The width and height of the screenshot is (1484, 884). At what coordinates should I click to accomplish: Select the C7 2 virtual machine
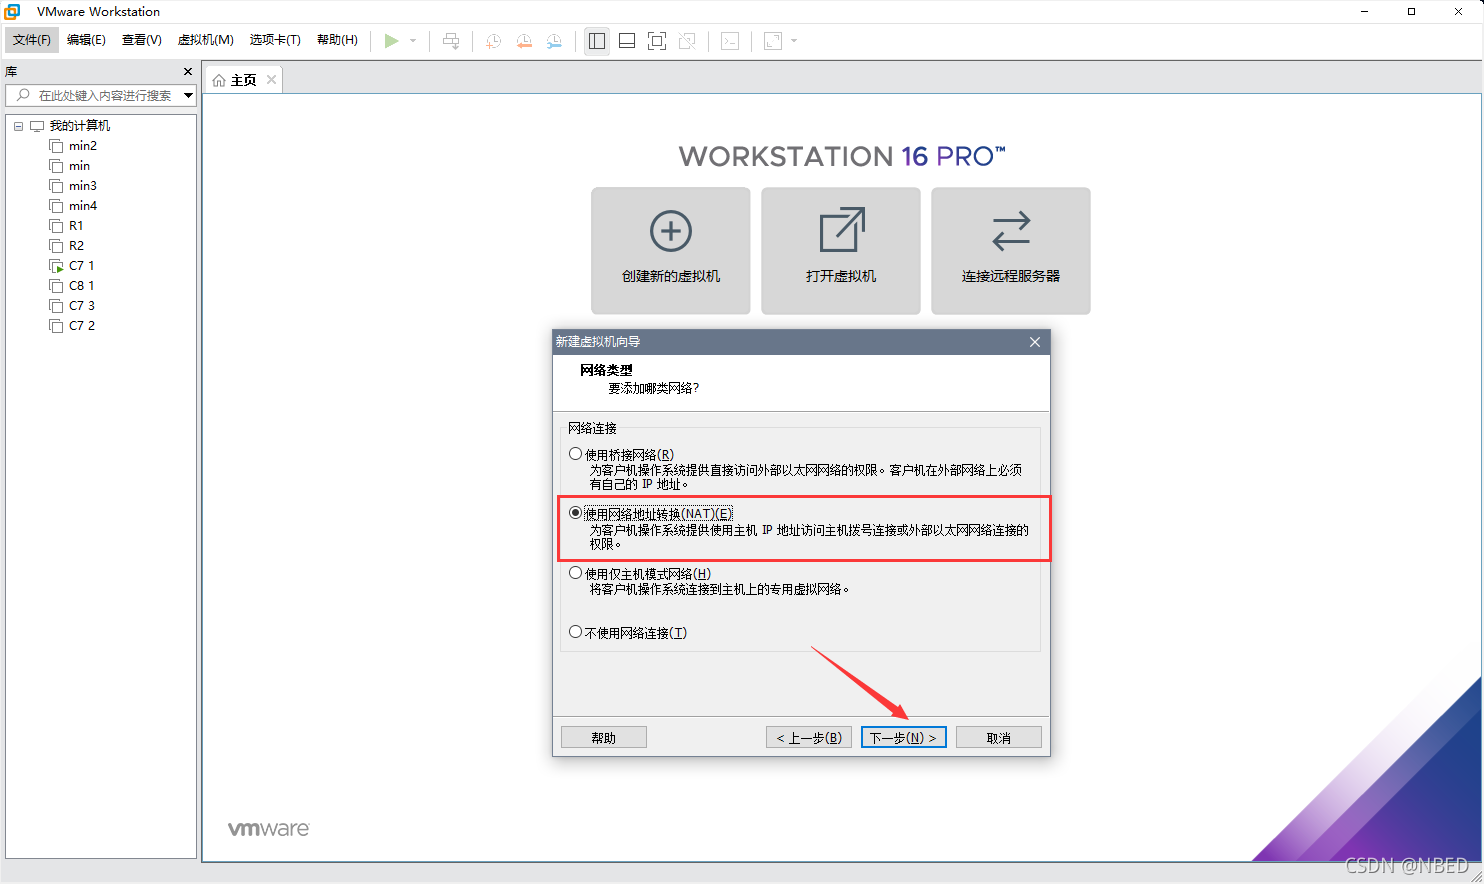click(81, 326)
